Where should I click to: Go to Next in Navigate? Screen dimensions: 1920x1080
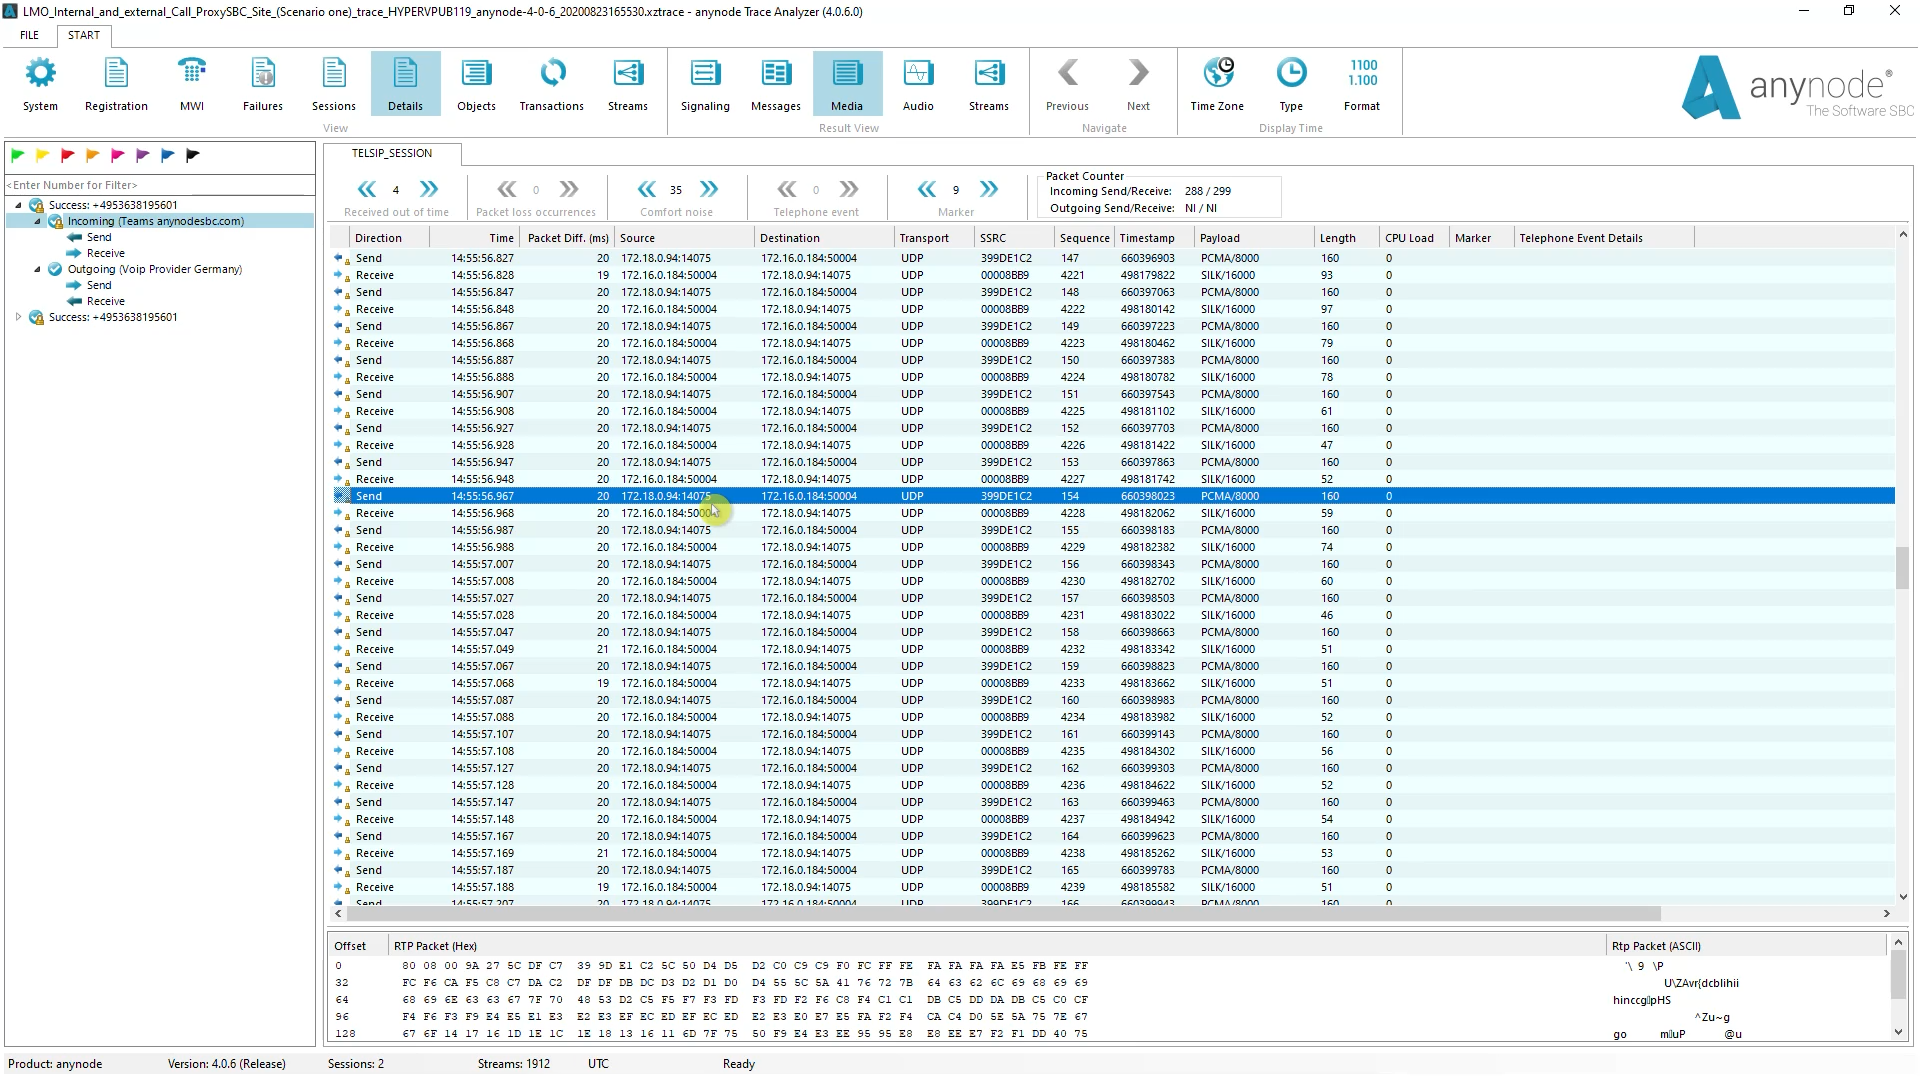1138,84
